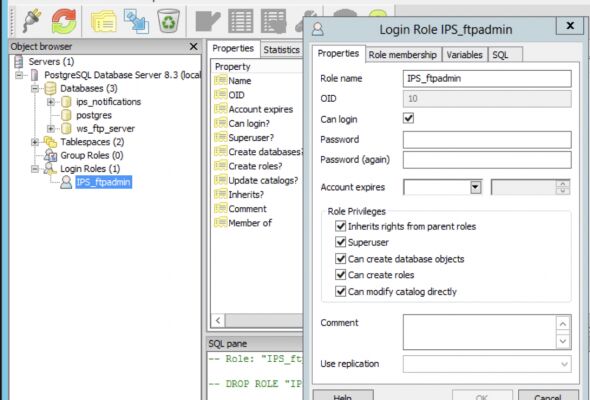Image resolution: width=590 pixels, height=400 pixels.
Task: Open the Use replication dropdown
Action: [564, 364]
